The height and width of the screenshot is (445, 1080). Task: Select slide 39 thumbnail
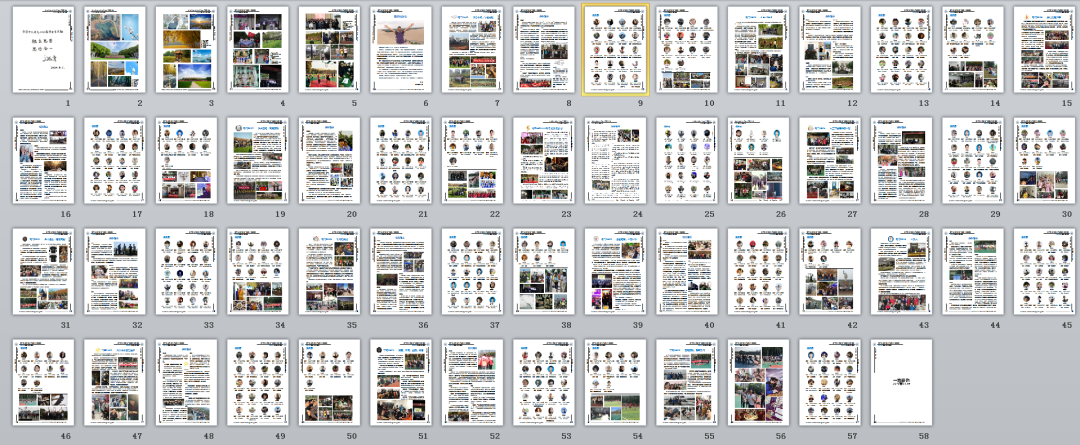pos(615,271)
